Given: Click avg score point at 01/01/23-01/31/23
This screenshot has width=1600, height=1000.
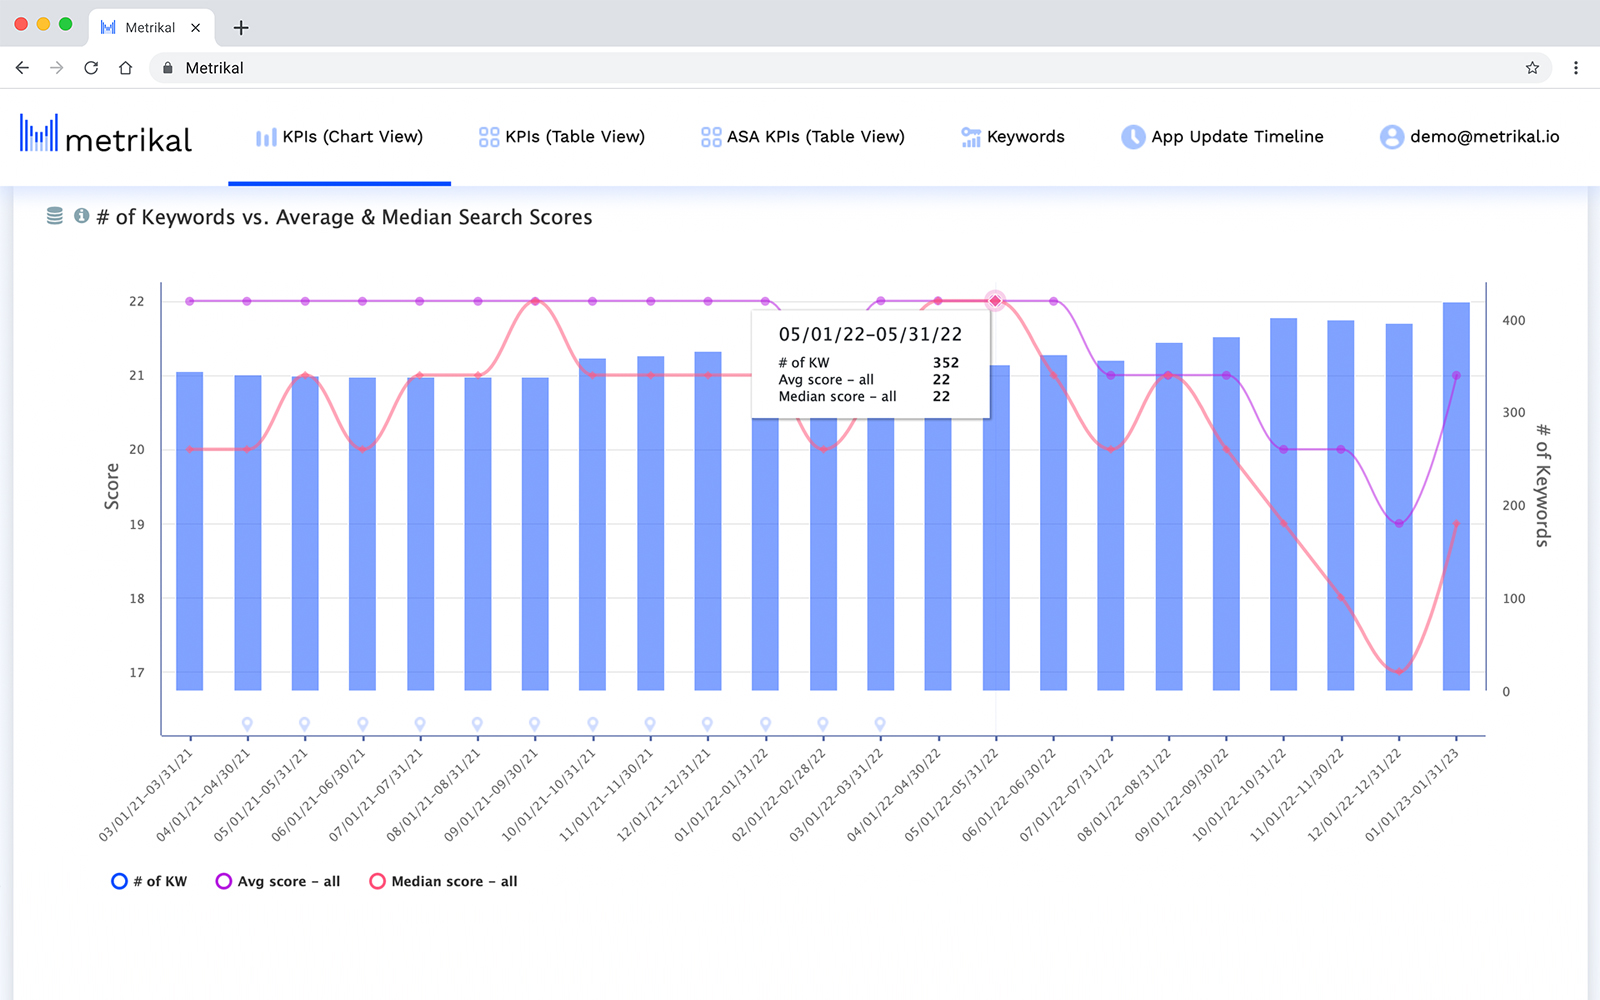Looking at the screenshot, I should (1456, 376).
